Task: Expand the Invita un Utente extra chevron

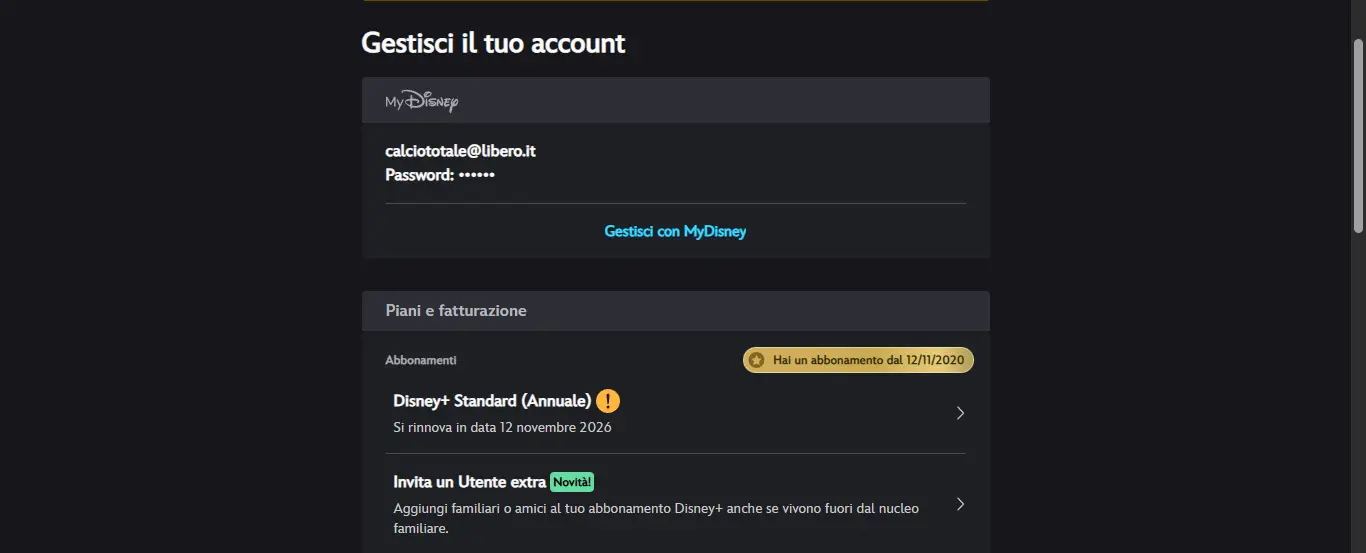Action: 960,504
